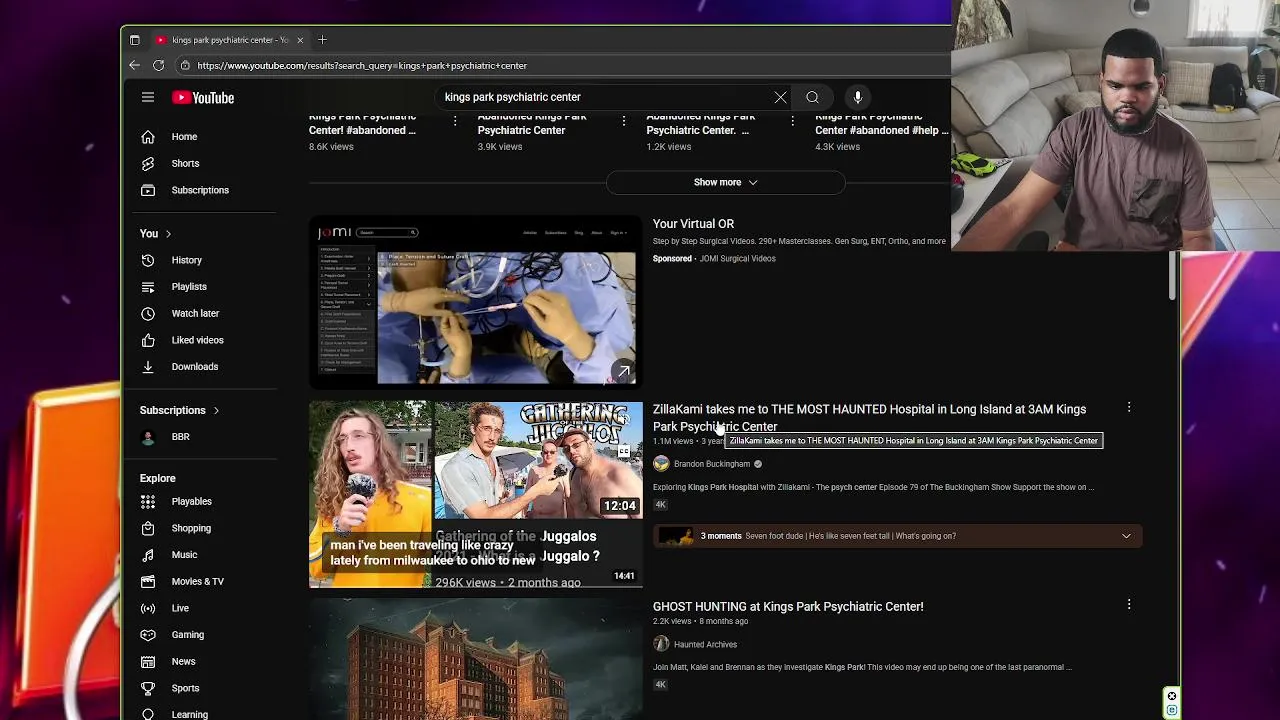Viewport: 1280px width, 720px height.
Task: Open a new browser tab
Action: (322, 40)
